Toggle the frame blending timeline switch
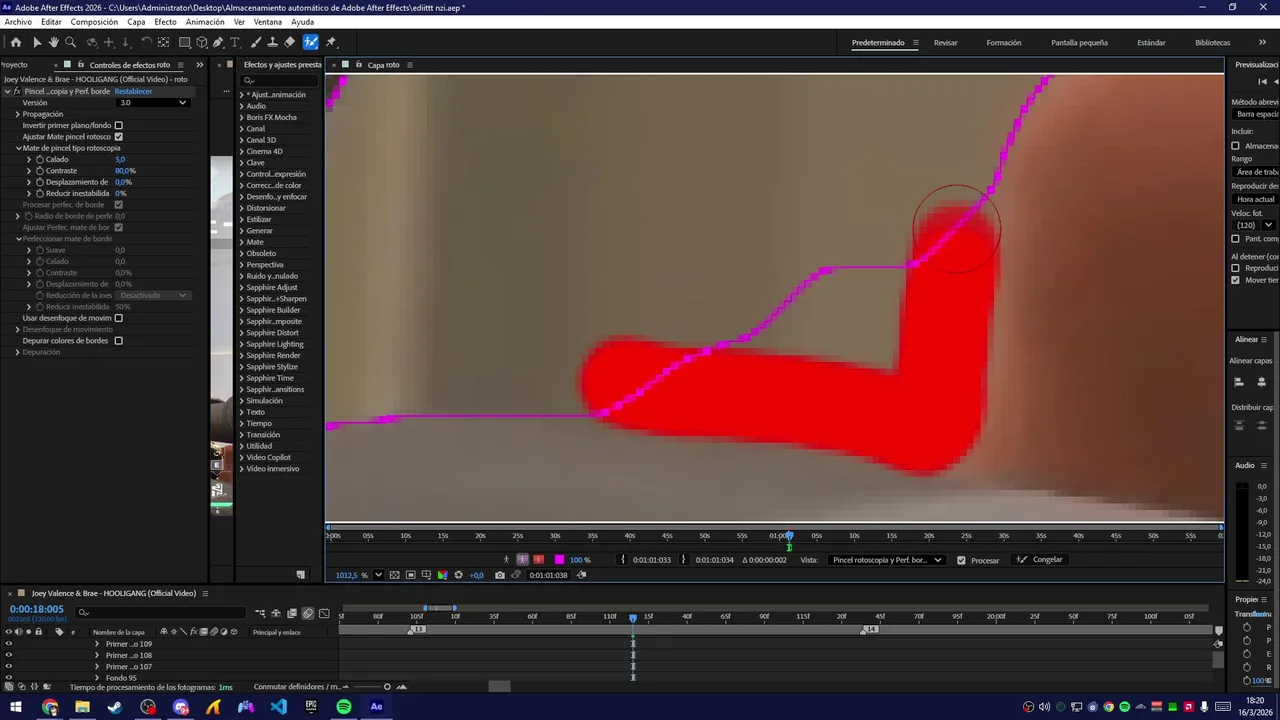 tap(292, 613)
